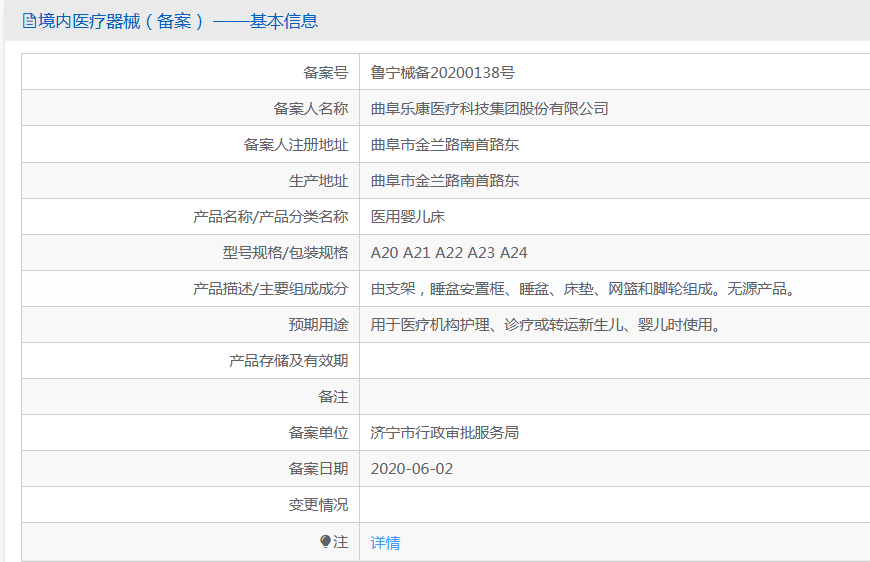Viewport: 870px width, 562px height.
Task: Click the document icon beside 境内医疗器械 heading
Action: [29, 21]
